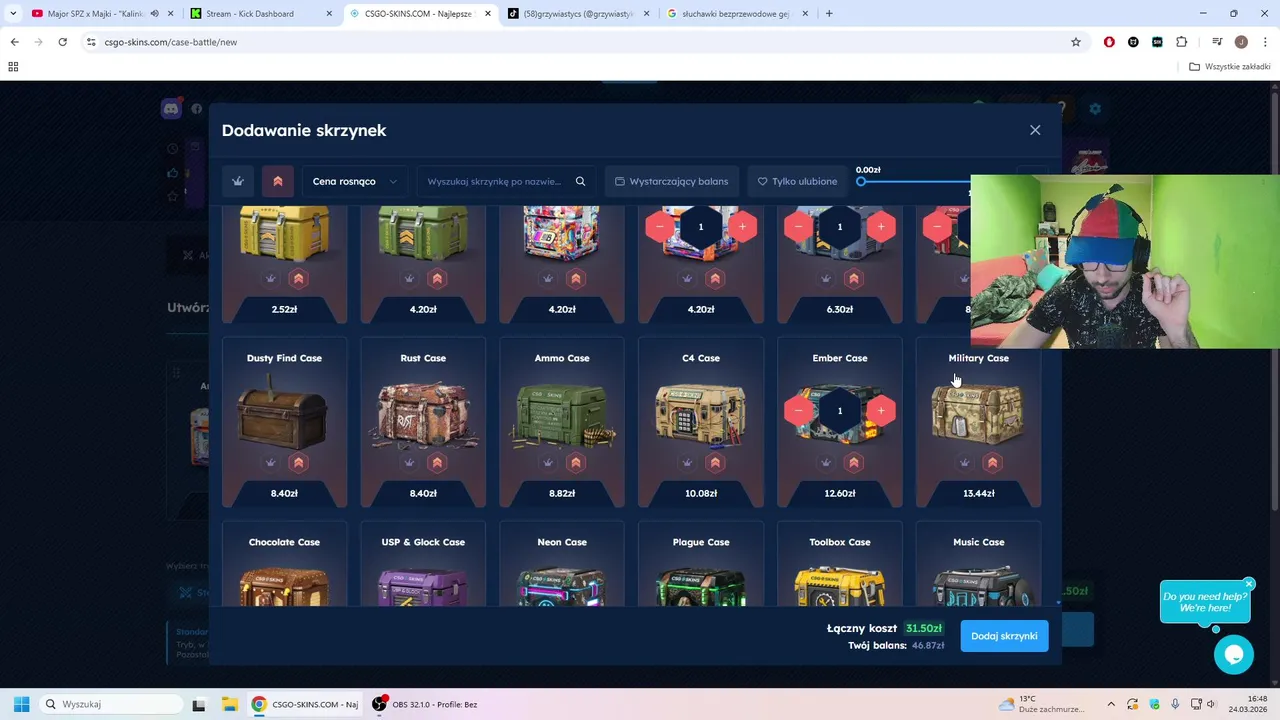1280x720 pixels.
Task: Toggle the crown filter in toolbar
Action: pyautogui.click(x=238, y=181)
